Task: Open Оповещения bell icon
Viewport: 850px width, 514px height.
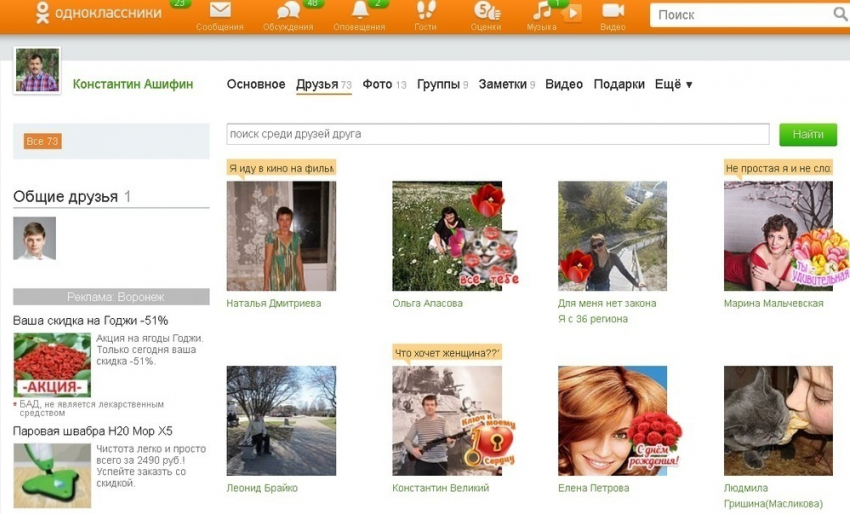Action: (359, 10)
